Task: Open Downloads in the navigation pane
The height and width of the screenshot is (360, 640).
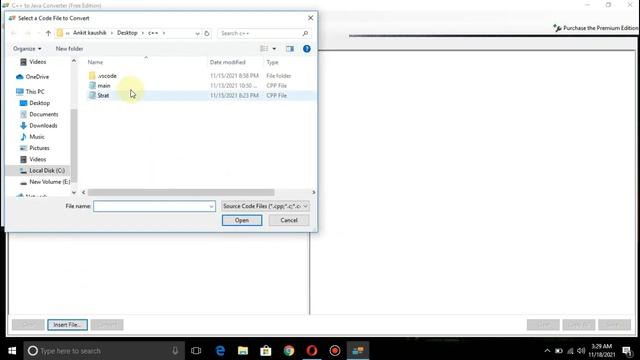Action: coord(43,126)
